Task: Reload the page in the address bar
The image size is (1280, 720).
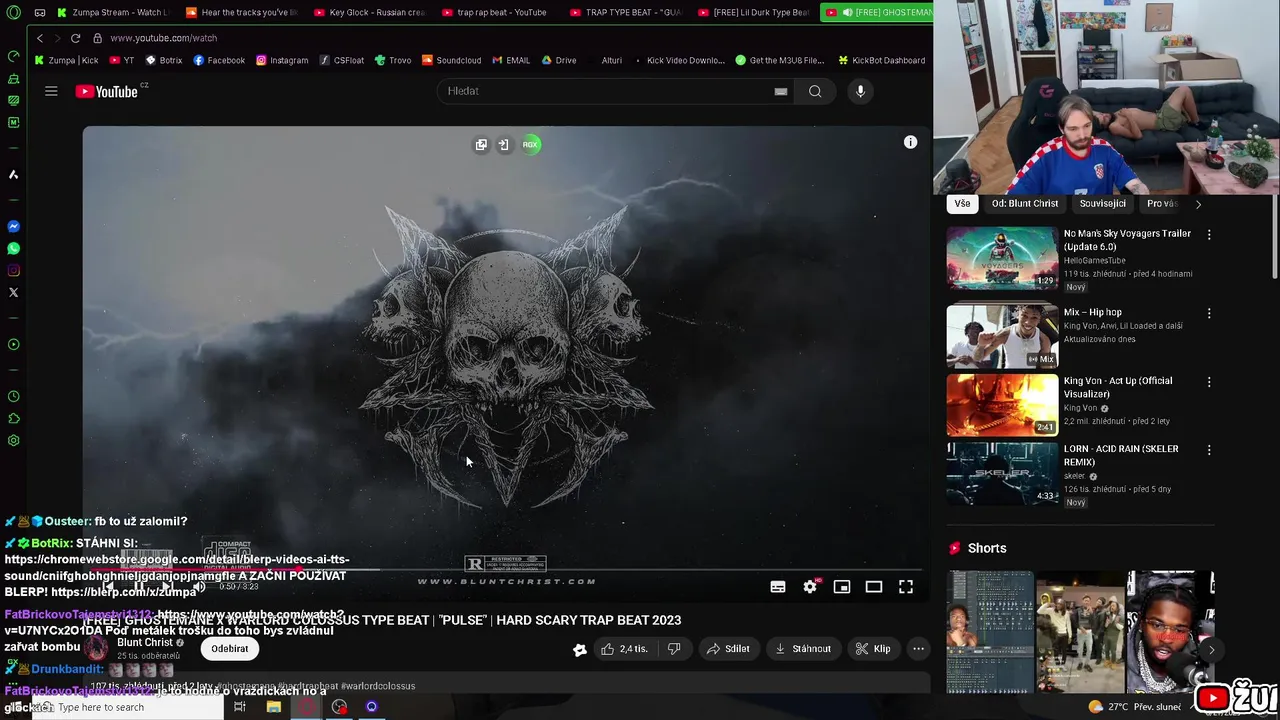Action: pos(75,38)
